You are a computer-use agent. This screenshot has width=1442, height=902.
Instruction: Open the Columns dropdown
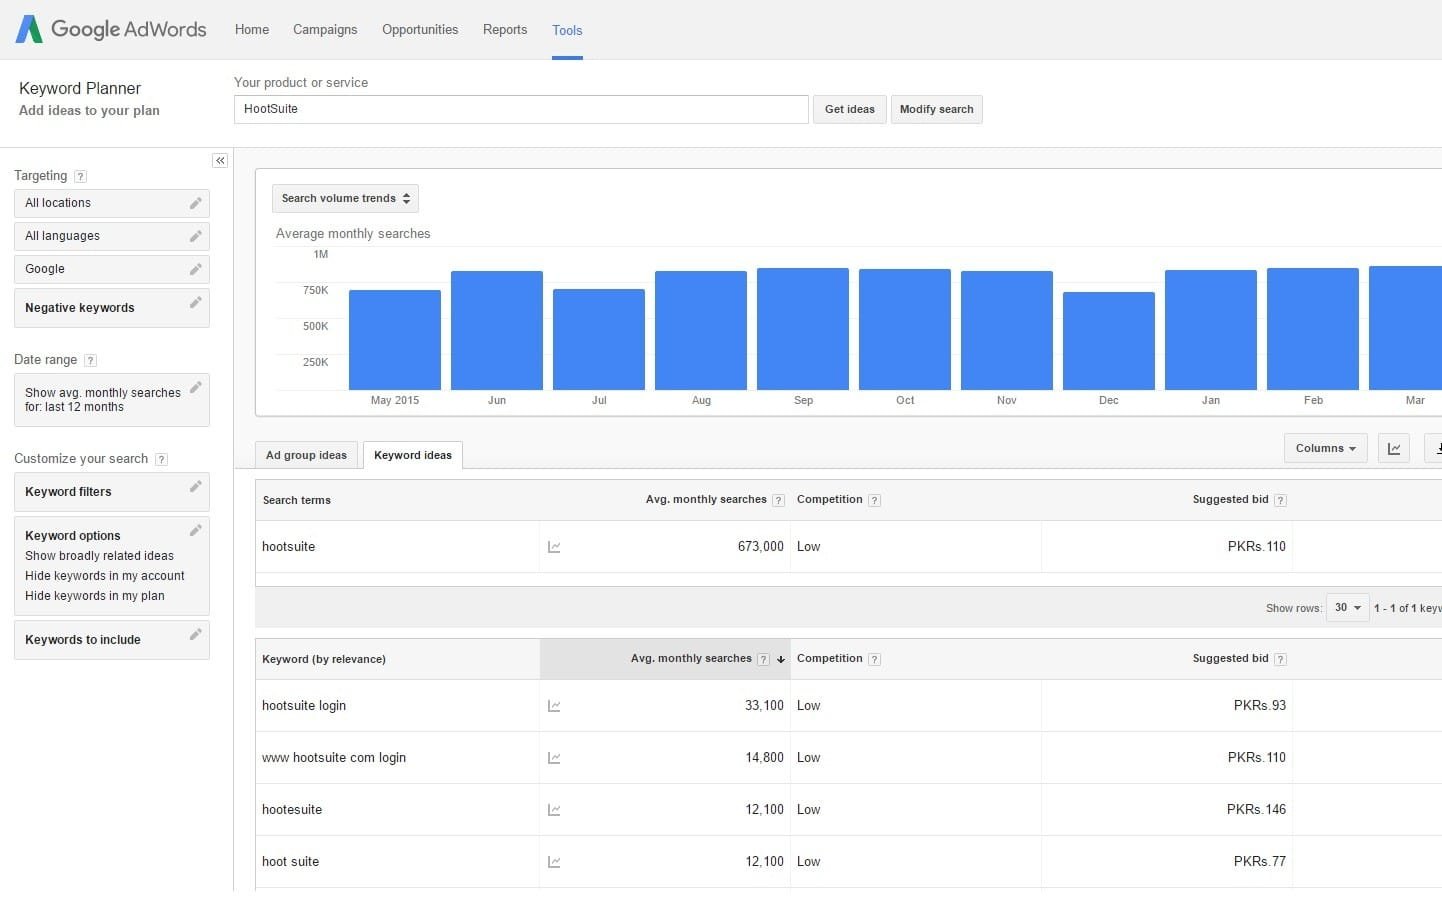point(1325,448)
